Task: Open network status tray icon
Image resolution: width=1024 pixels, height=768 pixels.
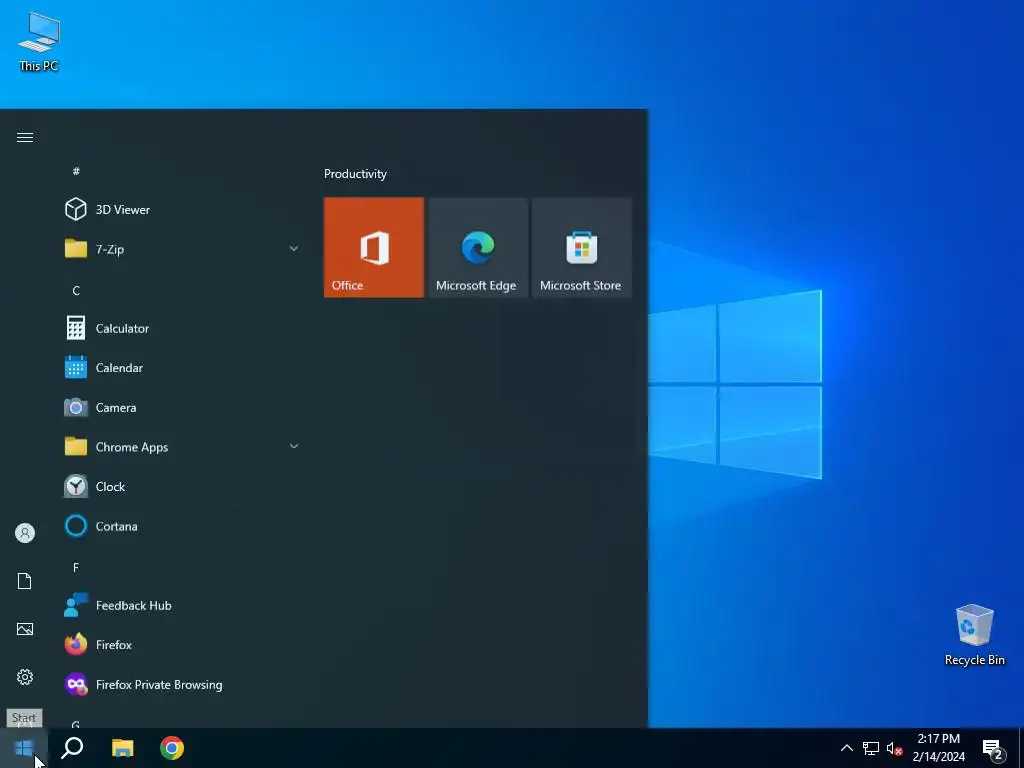Action: (x=871, y=748)
